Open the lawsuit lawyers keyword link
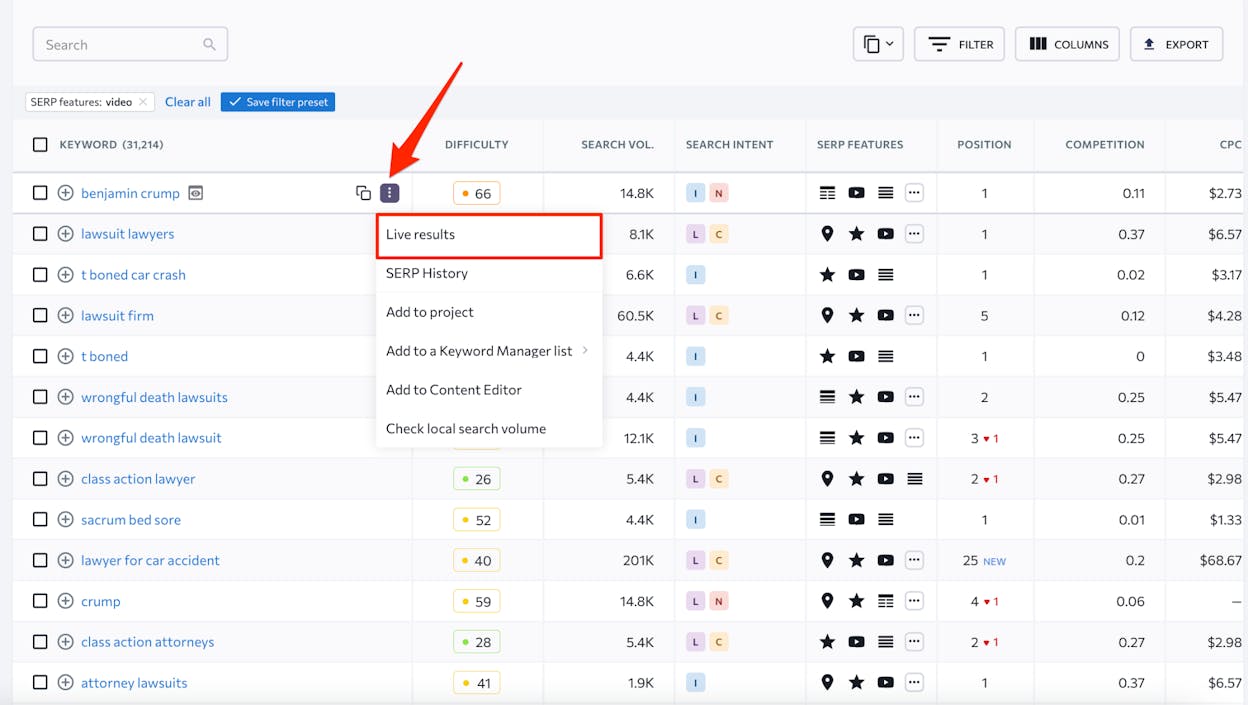This screenshot has width=1248, height=705. (127, 234)
